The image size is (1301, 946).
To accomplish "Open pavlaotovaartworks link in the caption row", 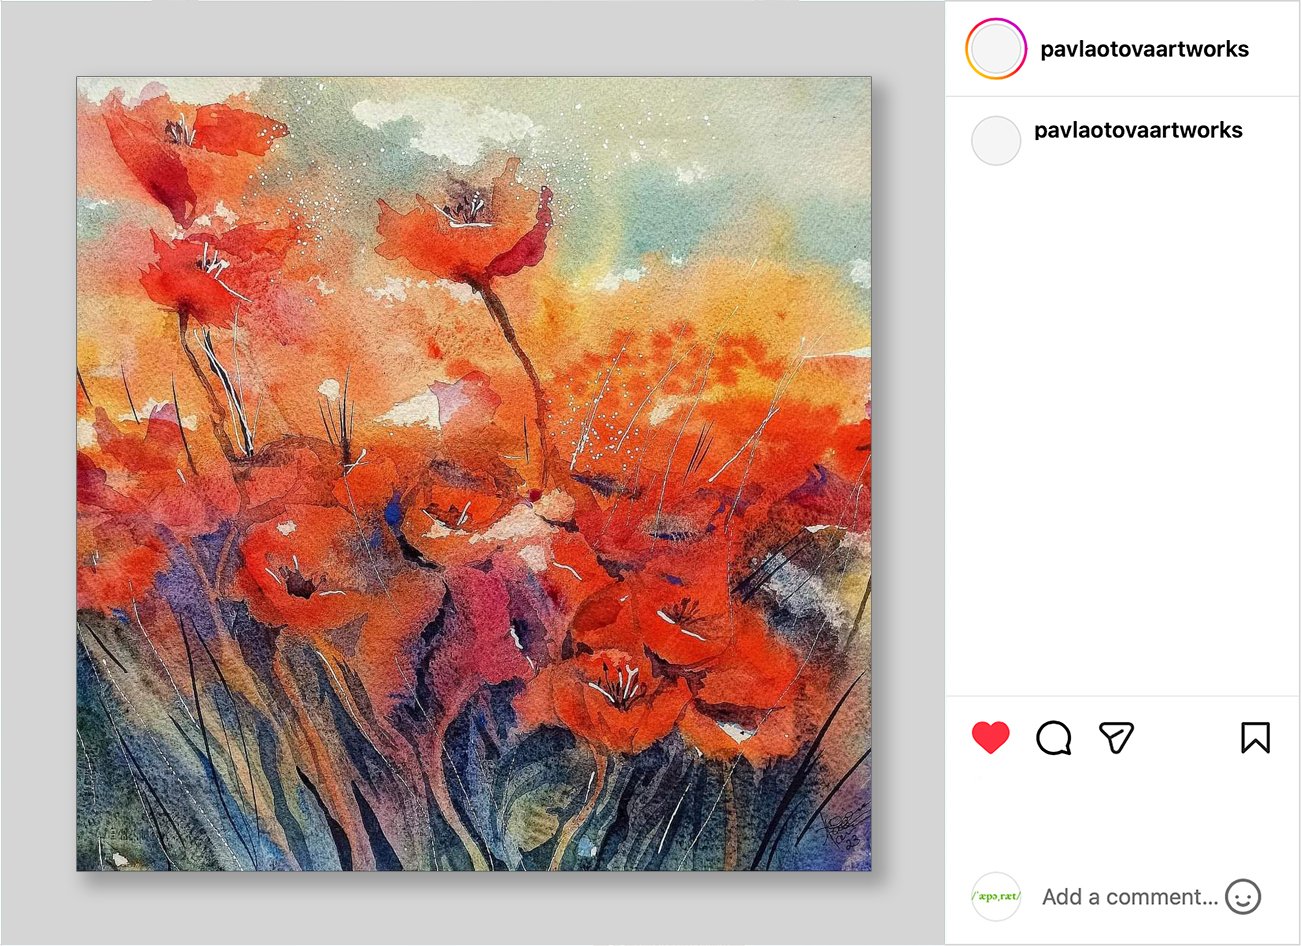I will 1138,130.
